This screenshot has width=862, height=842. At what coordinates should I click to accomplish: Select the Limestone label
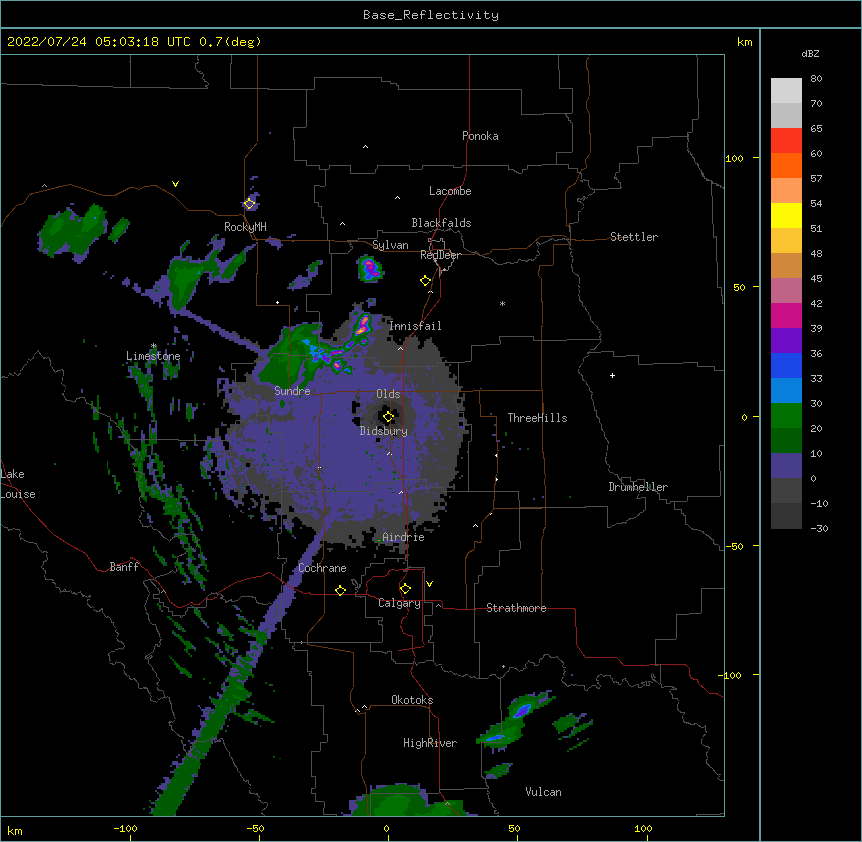pyautogui.click(x=153, y=356)
